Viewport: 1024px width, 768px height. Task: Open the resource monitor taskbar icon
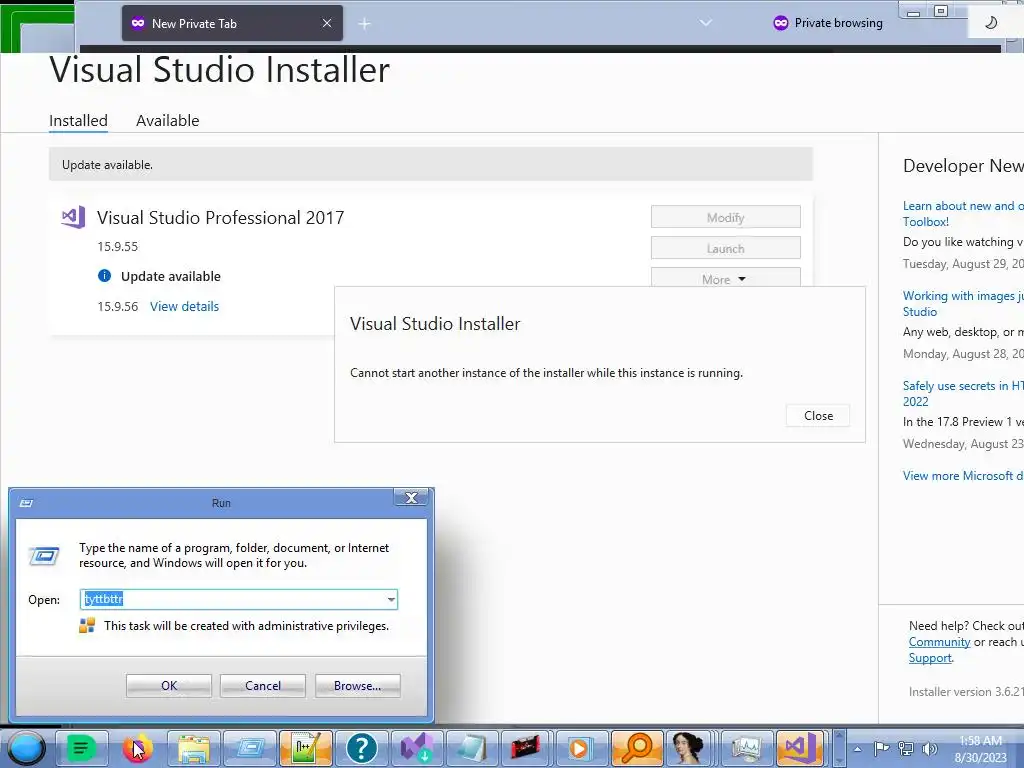746,748
